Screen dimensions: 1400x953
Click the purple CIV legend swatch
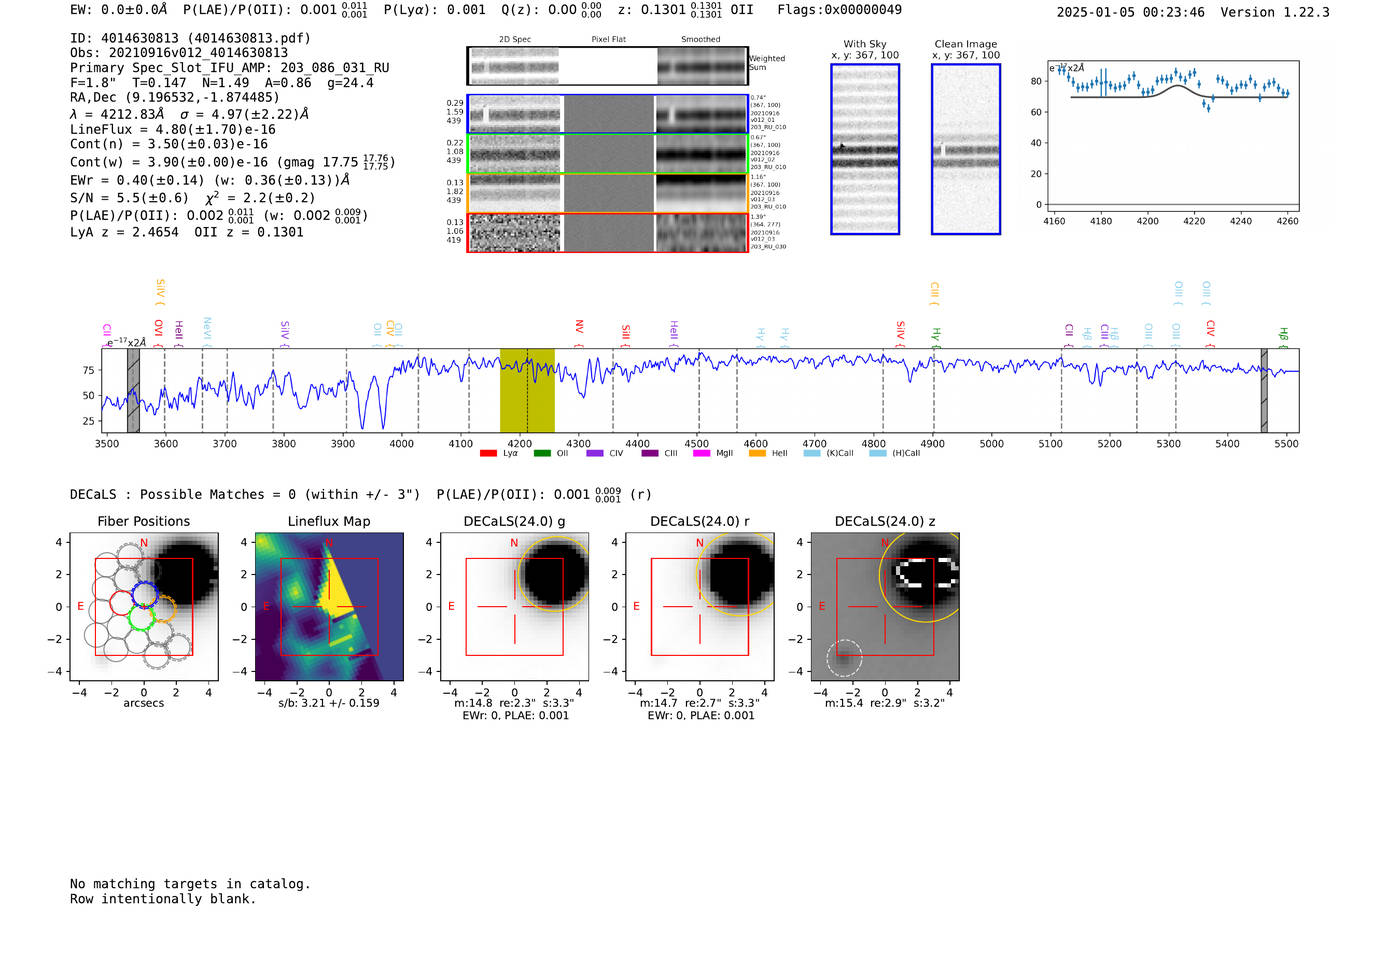595,454
